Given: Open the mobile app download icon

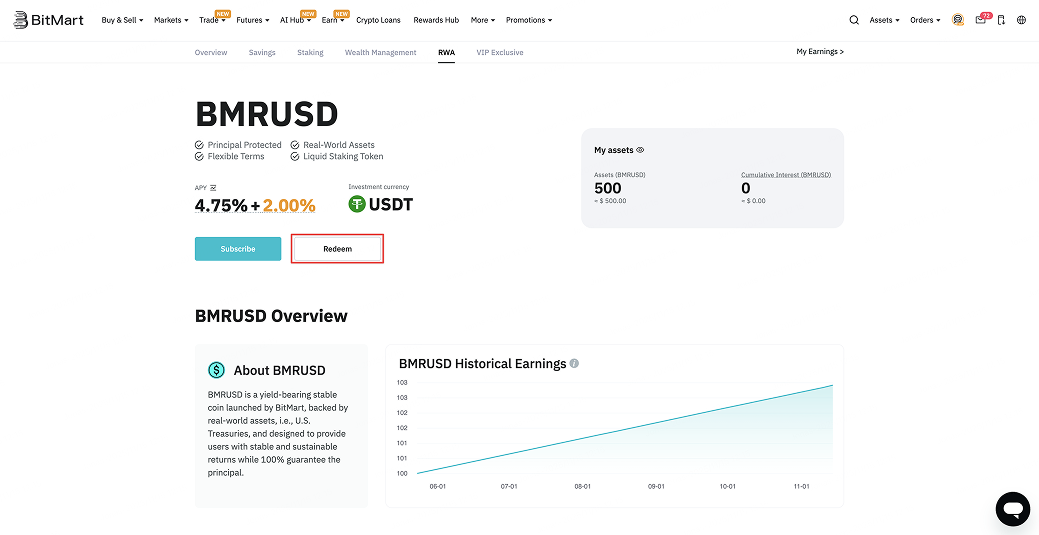Looking at the screenshot, I should [1001, 20].
